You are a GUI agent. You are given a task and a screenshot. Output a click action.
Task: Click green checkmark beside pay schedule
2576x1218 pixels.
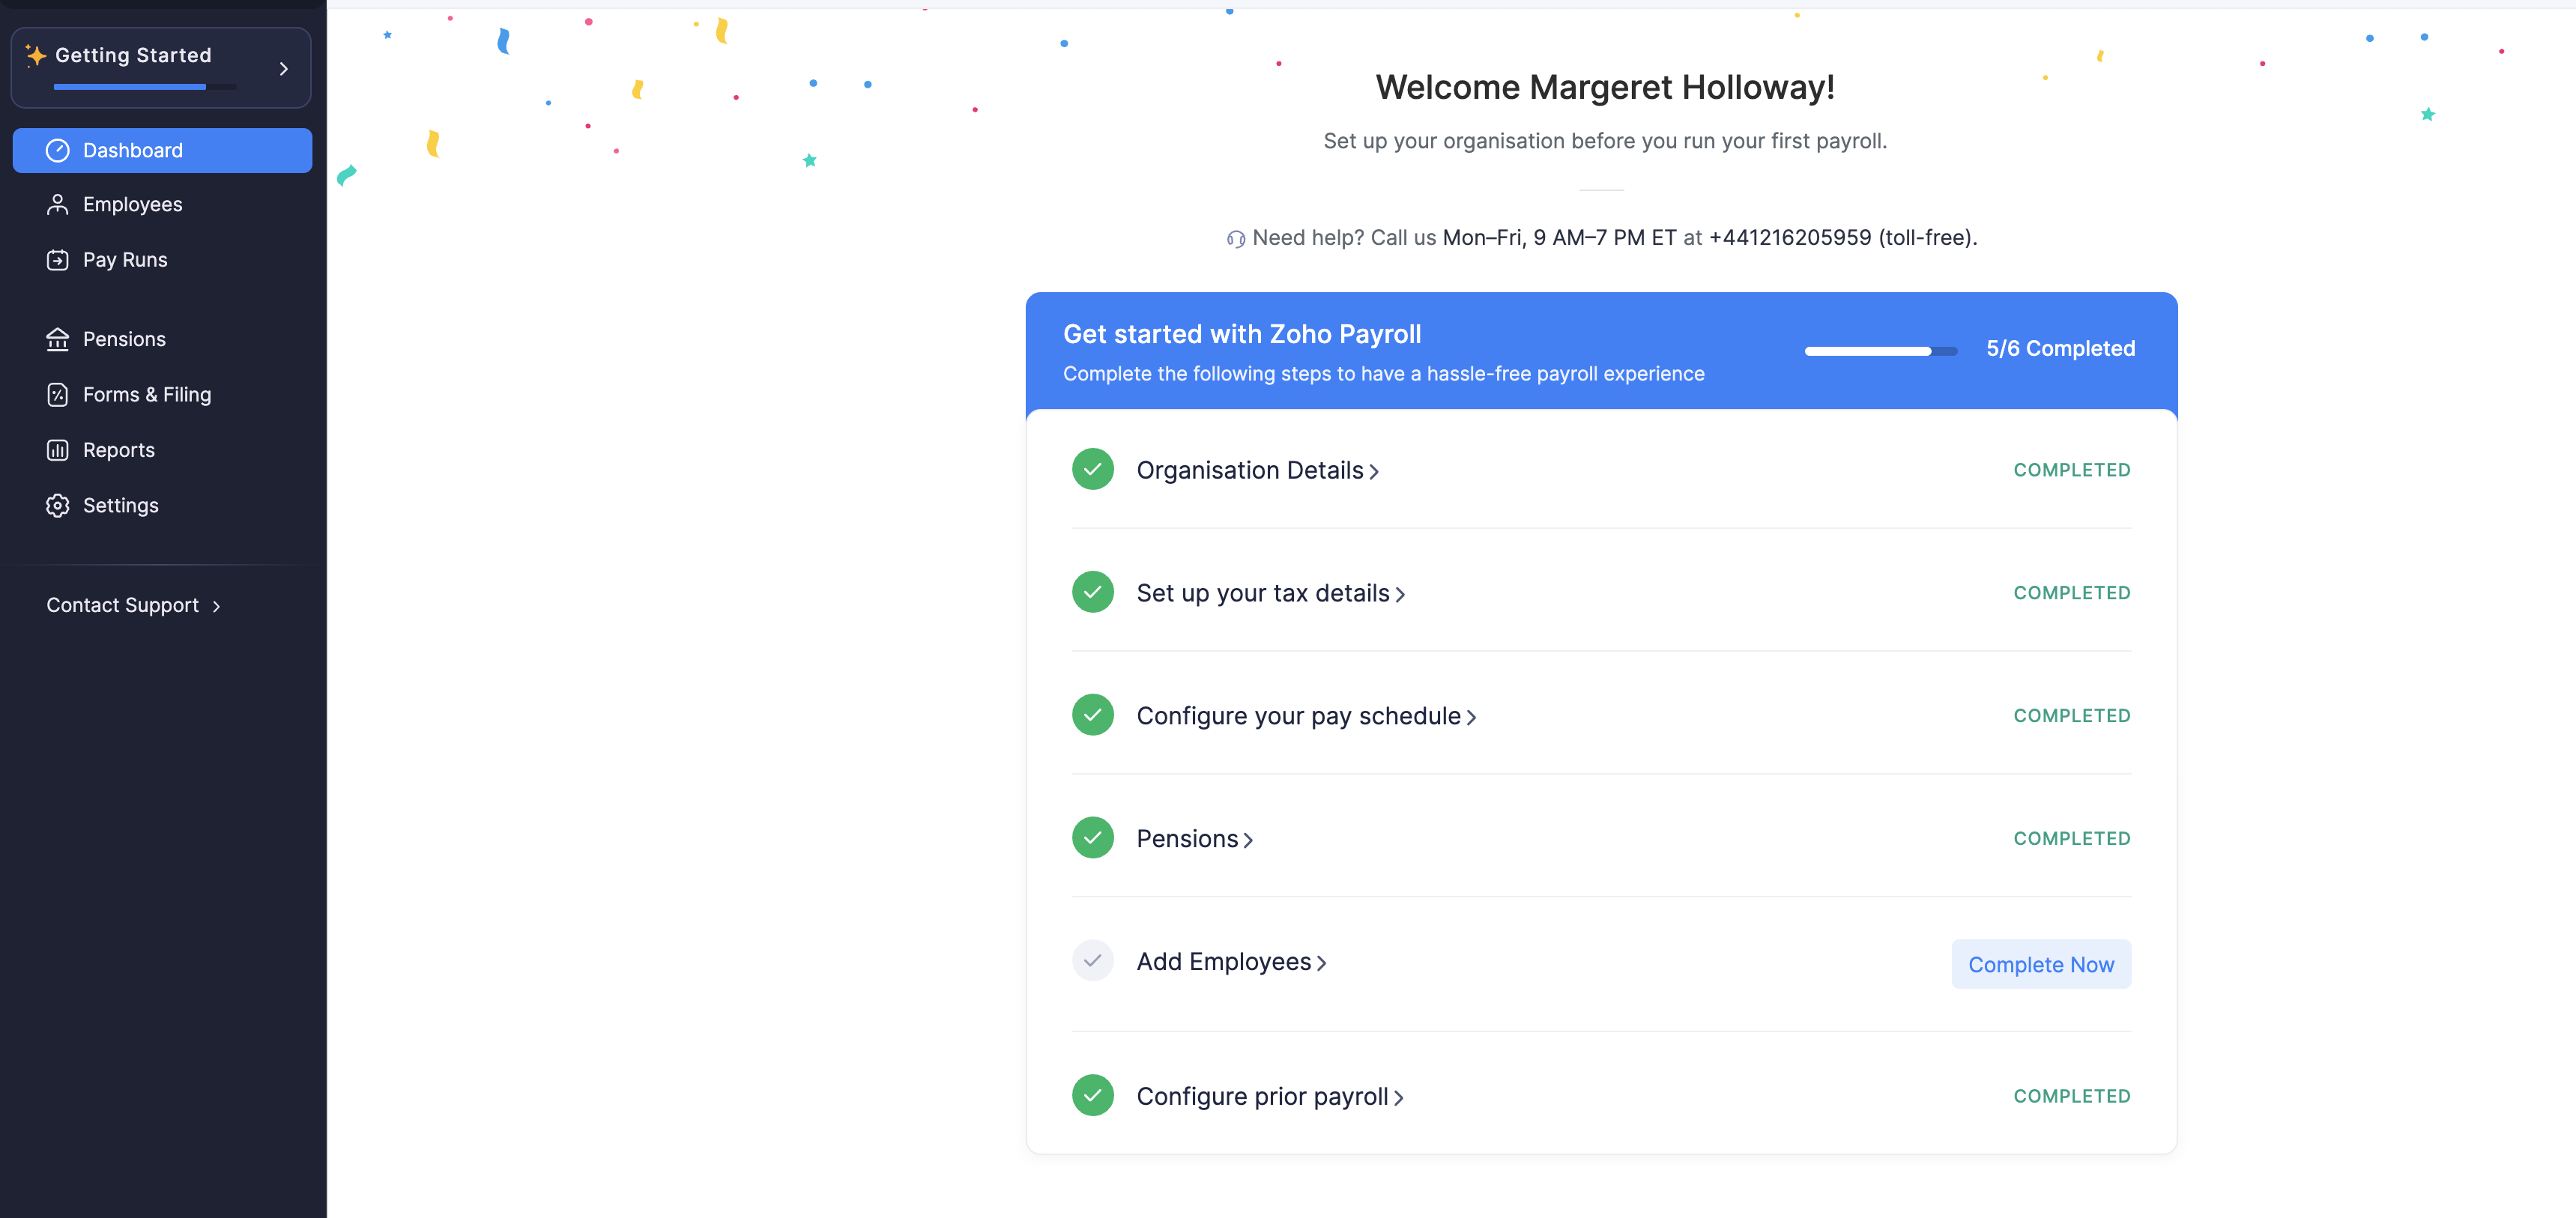(1093, 715)
